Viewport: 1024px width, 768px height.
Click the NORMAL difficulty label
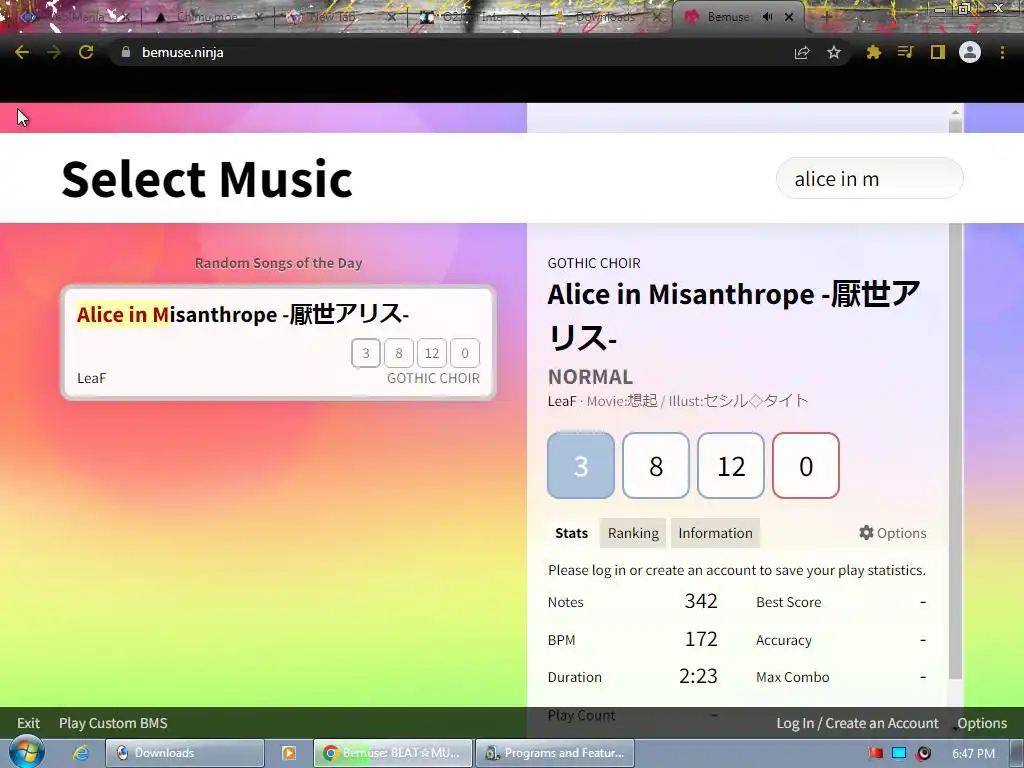coord(590,377)
